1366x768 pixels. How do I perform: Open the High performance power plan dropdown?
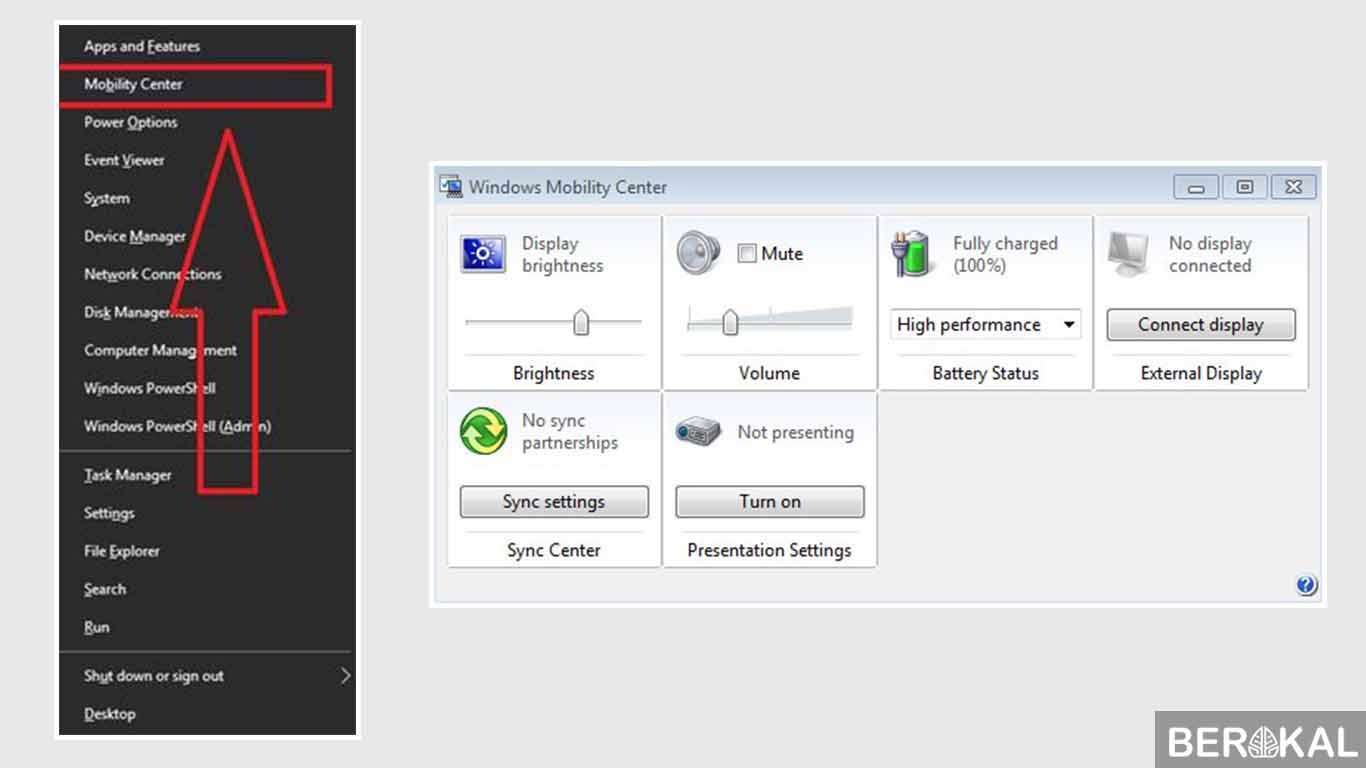click(985, 325)
